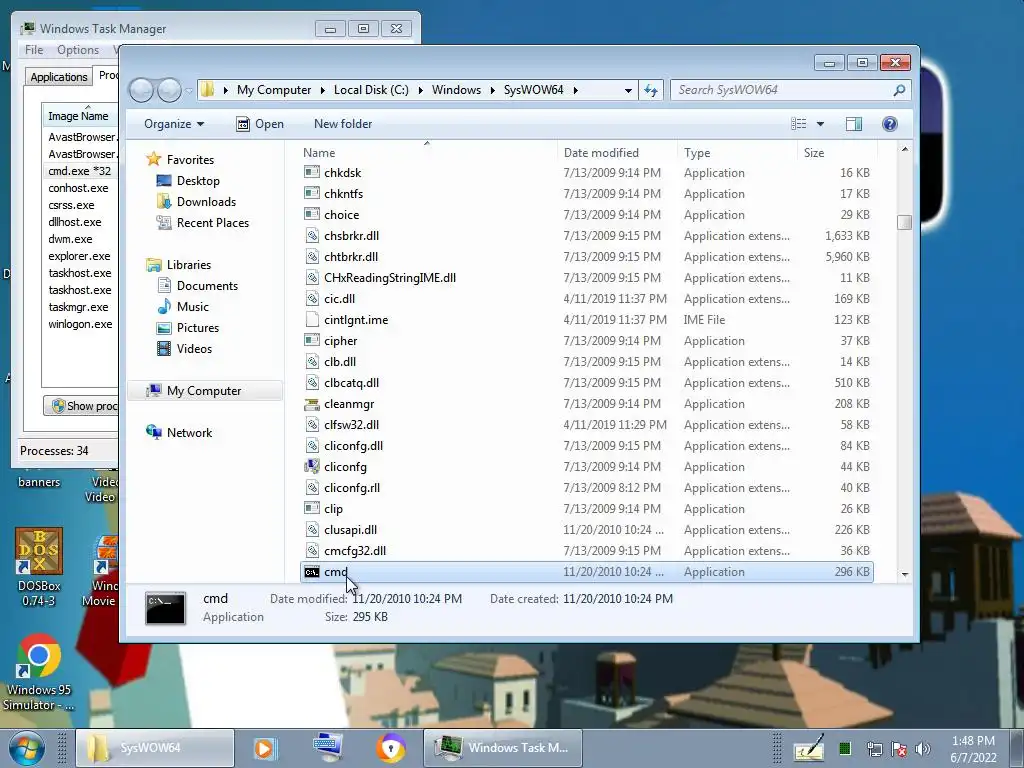Select Videos under Libraries
The width and height of the screenshot is (1024, 768).
(194, 349)
